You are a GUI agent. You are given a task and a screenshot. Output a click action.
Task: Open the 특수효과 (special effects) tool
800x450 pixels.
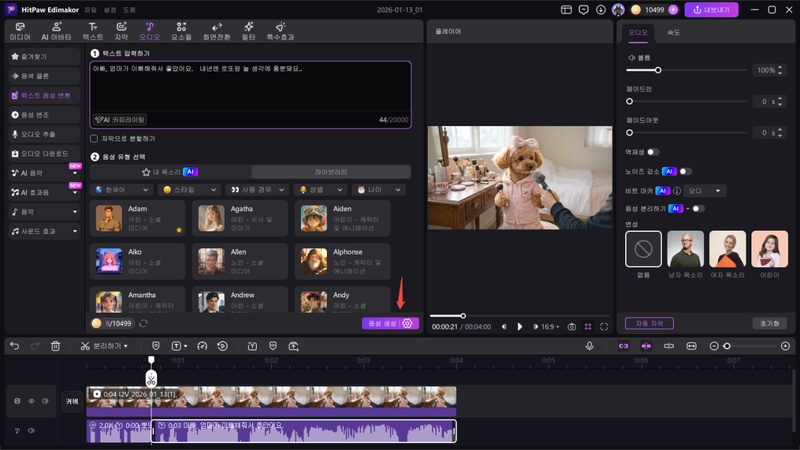click(x=282, y=30)
